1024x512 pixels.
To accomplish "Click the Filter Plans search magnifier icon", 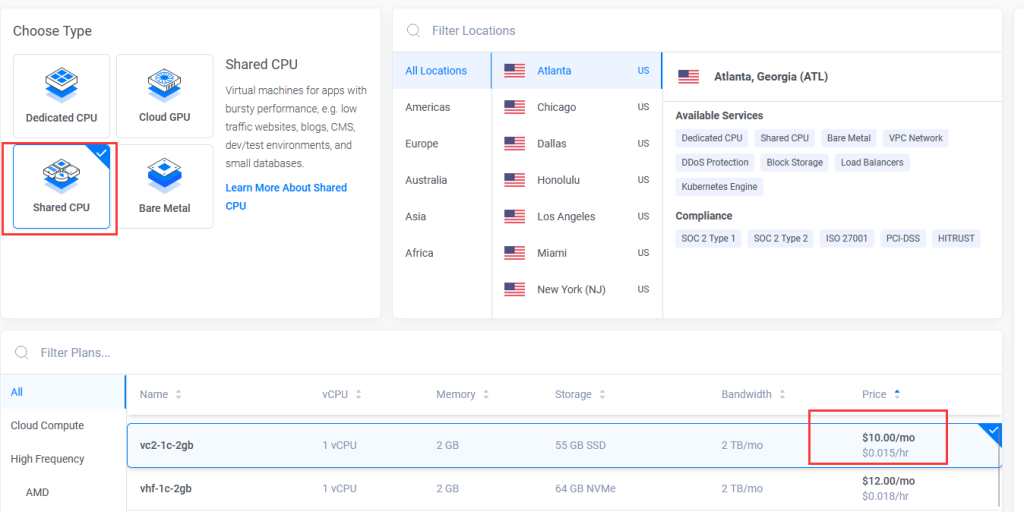I will coord(21,353).
